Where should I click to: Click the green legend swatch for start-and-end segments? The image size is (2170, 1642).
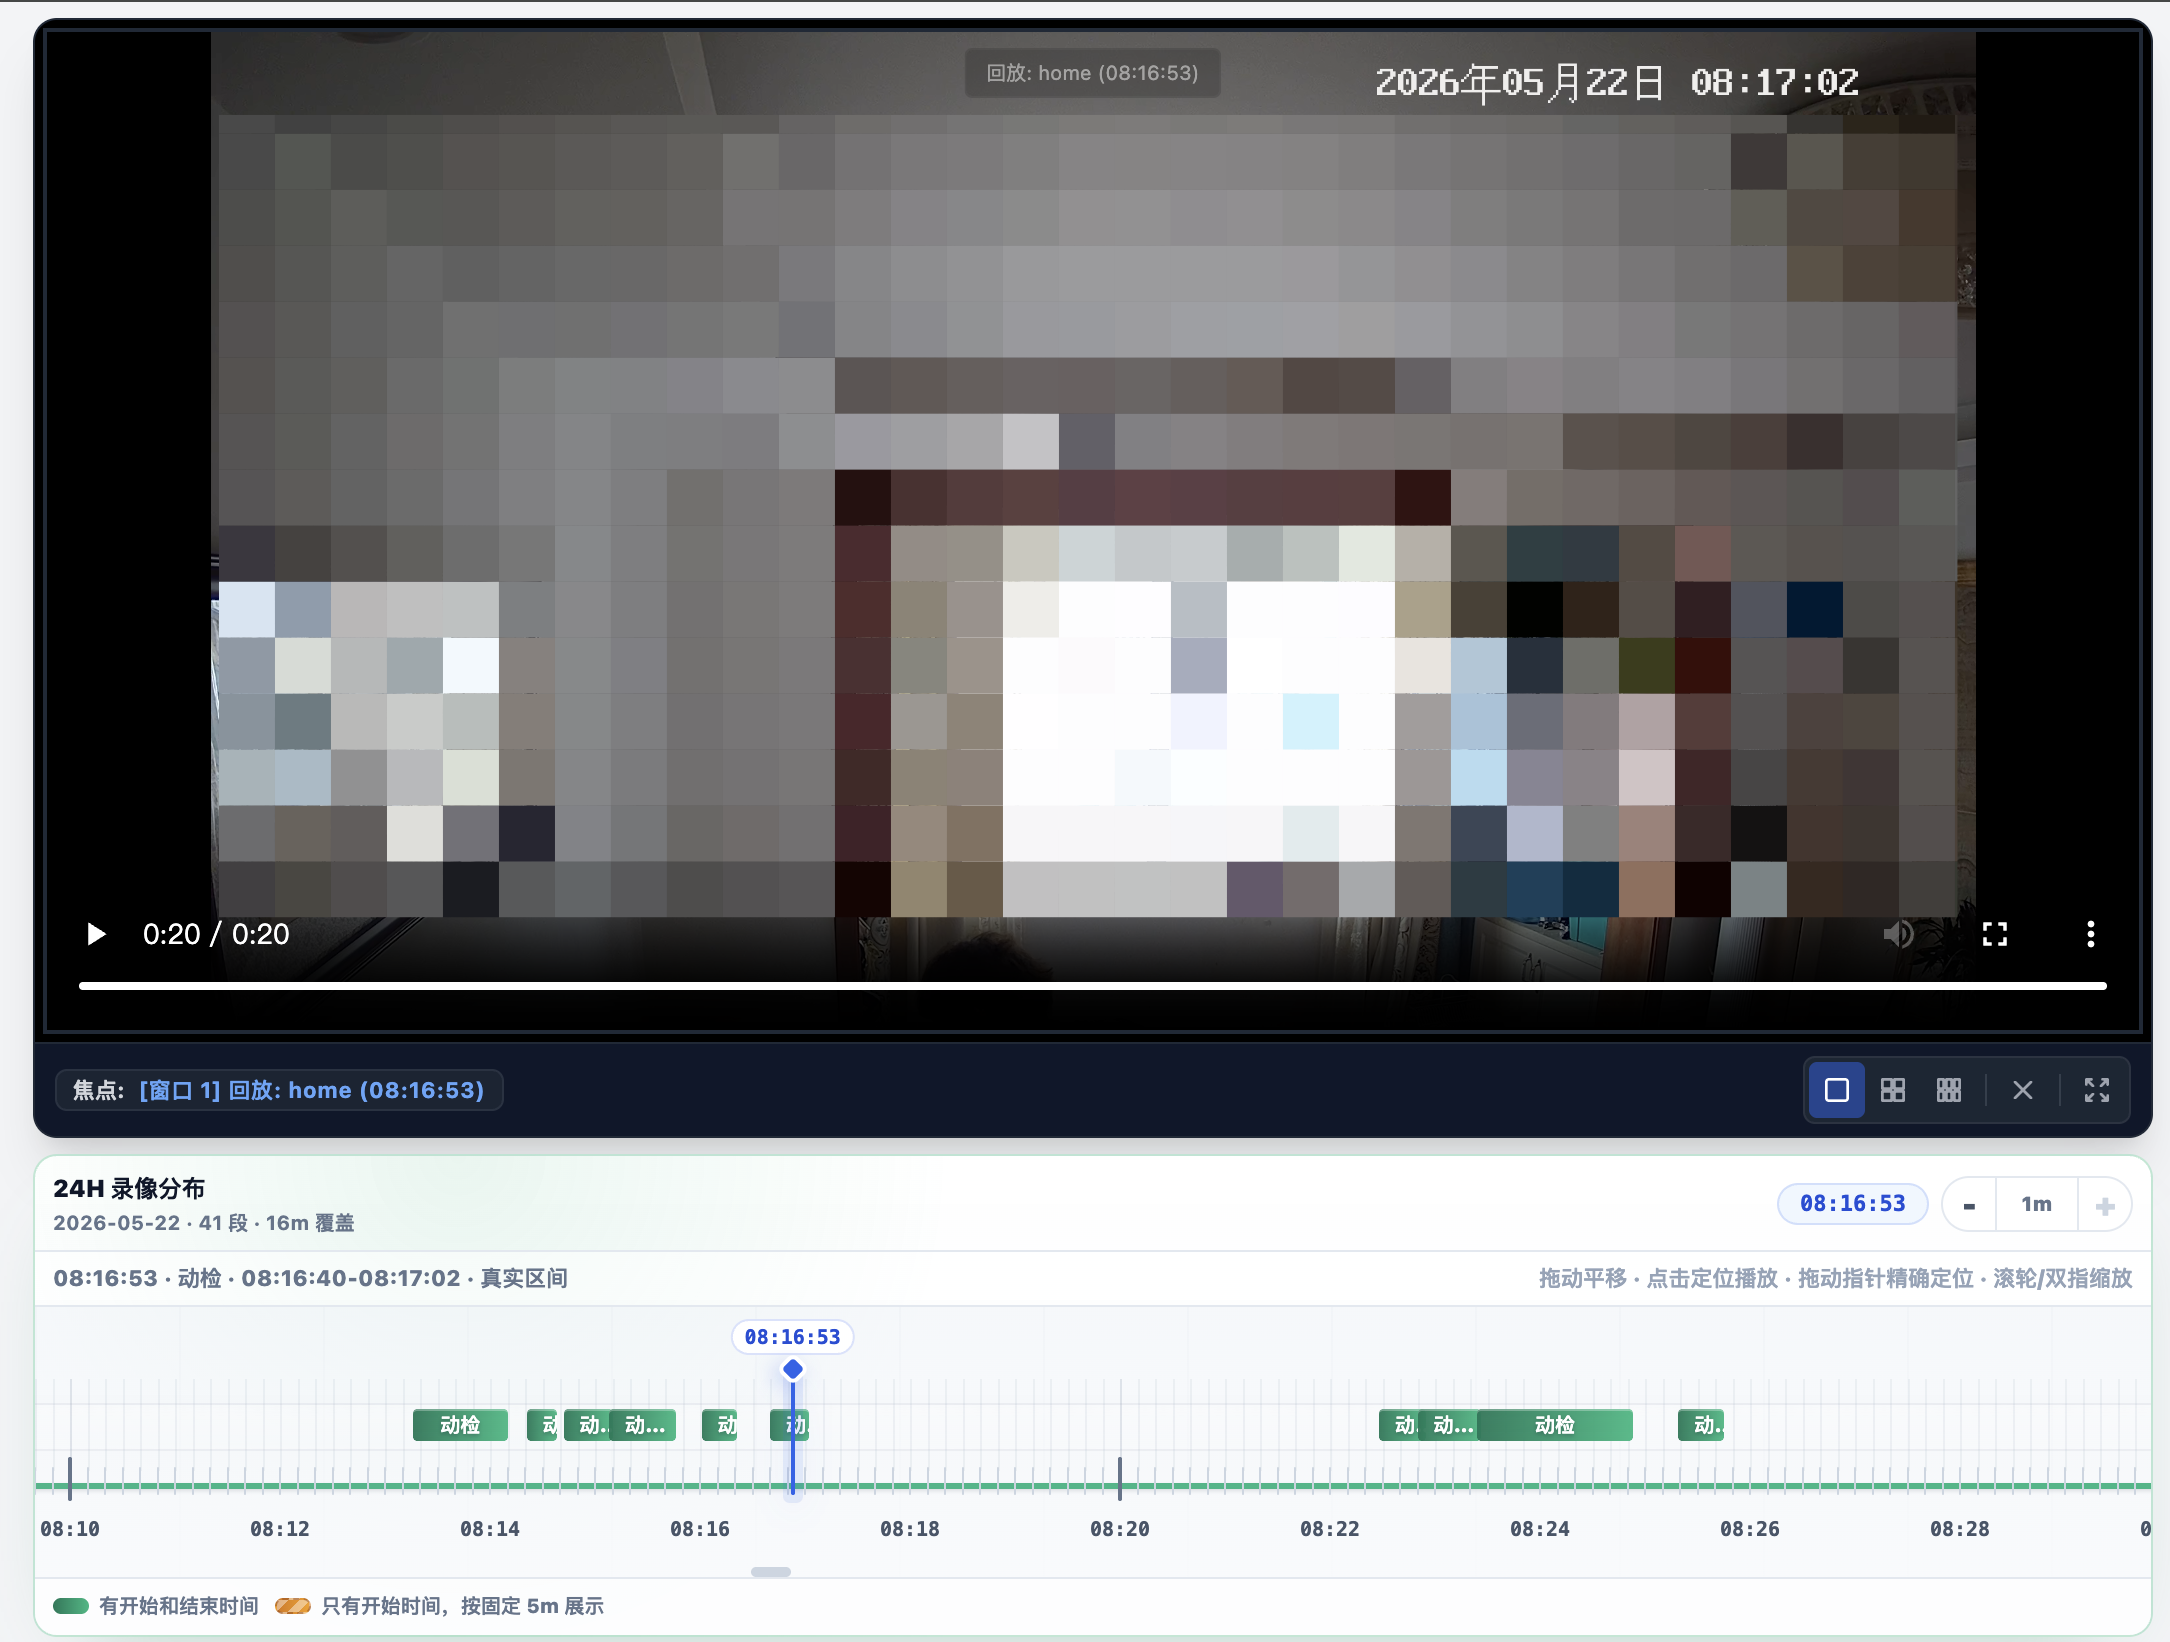coord(71,1606)
